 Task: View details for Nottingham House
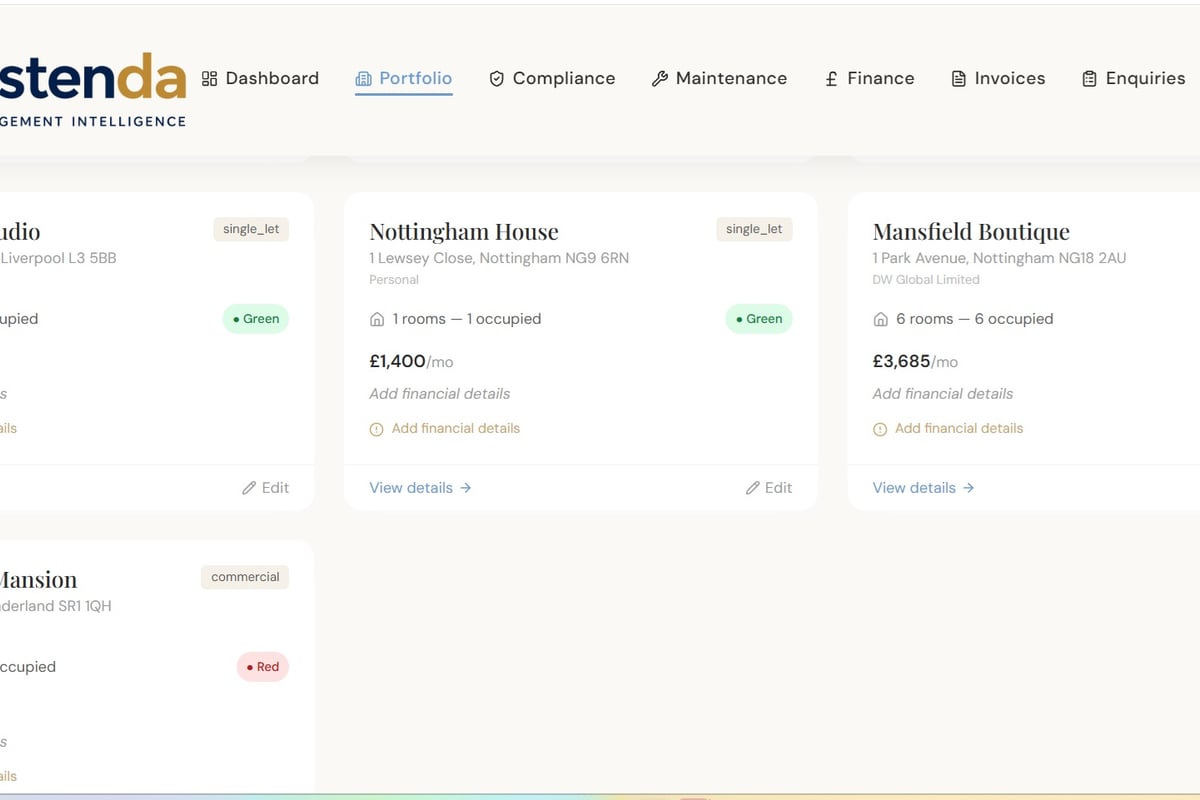[x=420, y=488]
